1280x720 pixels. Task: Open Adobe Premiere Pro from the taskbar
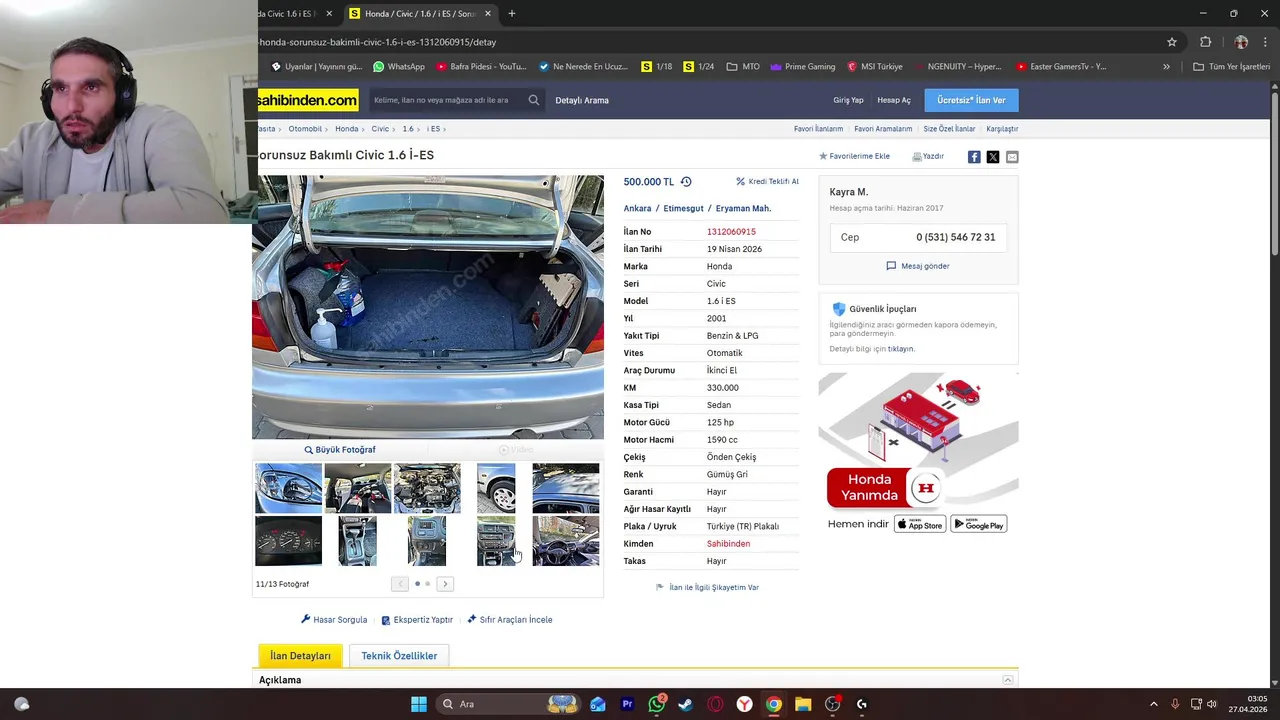click(x=628, y=704)
